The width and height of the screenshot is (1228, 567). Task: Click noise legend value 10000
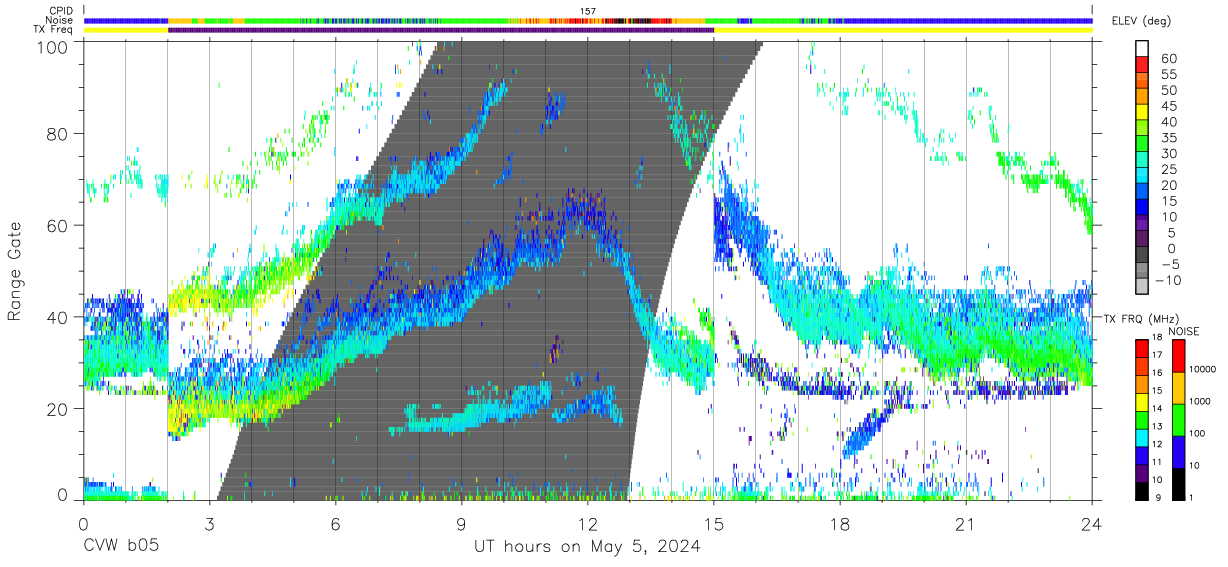point(1202,369)
